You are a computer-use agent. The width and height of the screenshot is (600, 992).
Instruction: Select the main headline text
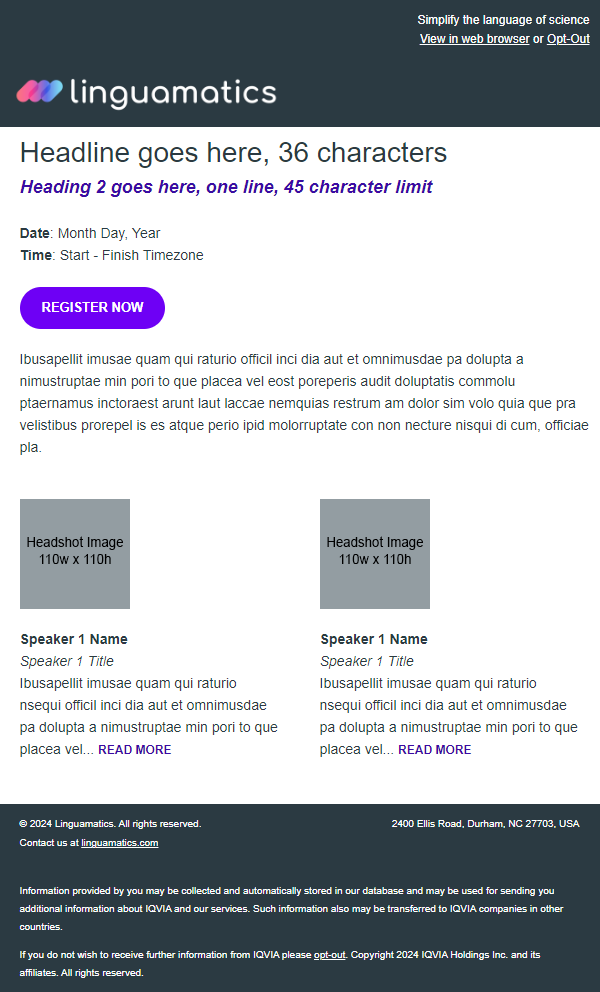pyautogui.click(x=234, y=153)
